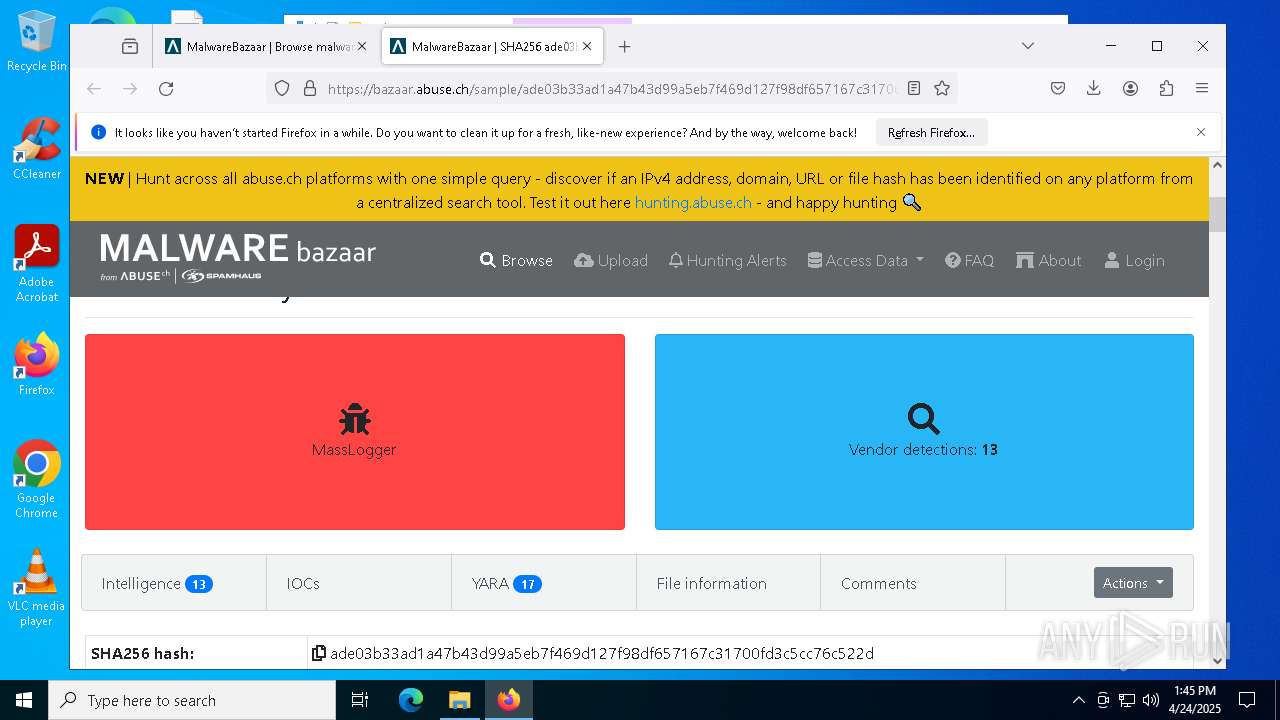Viewport: 1280px width, 720px height.
Task: Open Adobe Acrobat desktop icon
Action: click(37, 263)
